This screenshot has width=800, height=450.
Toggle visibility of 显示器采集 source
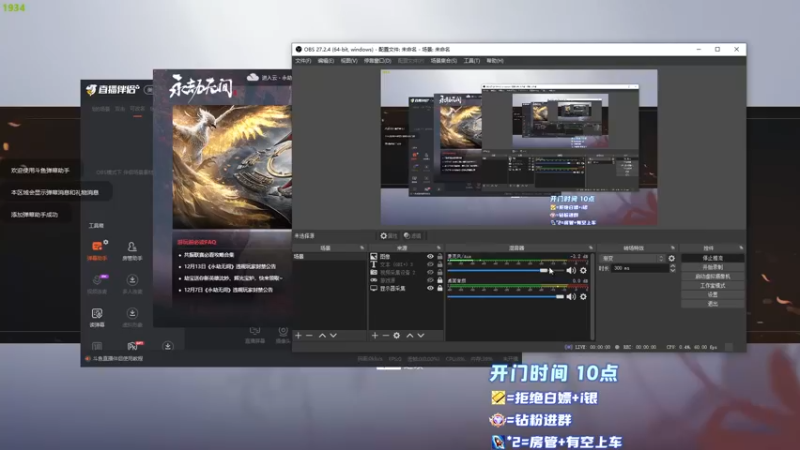430,288
